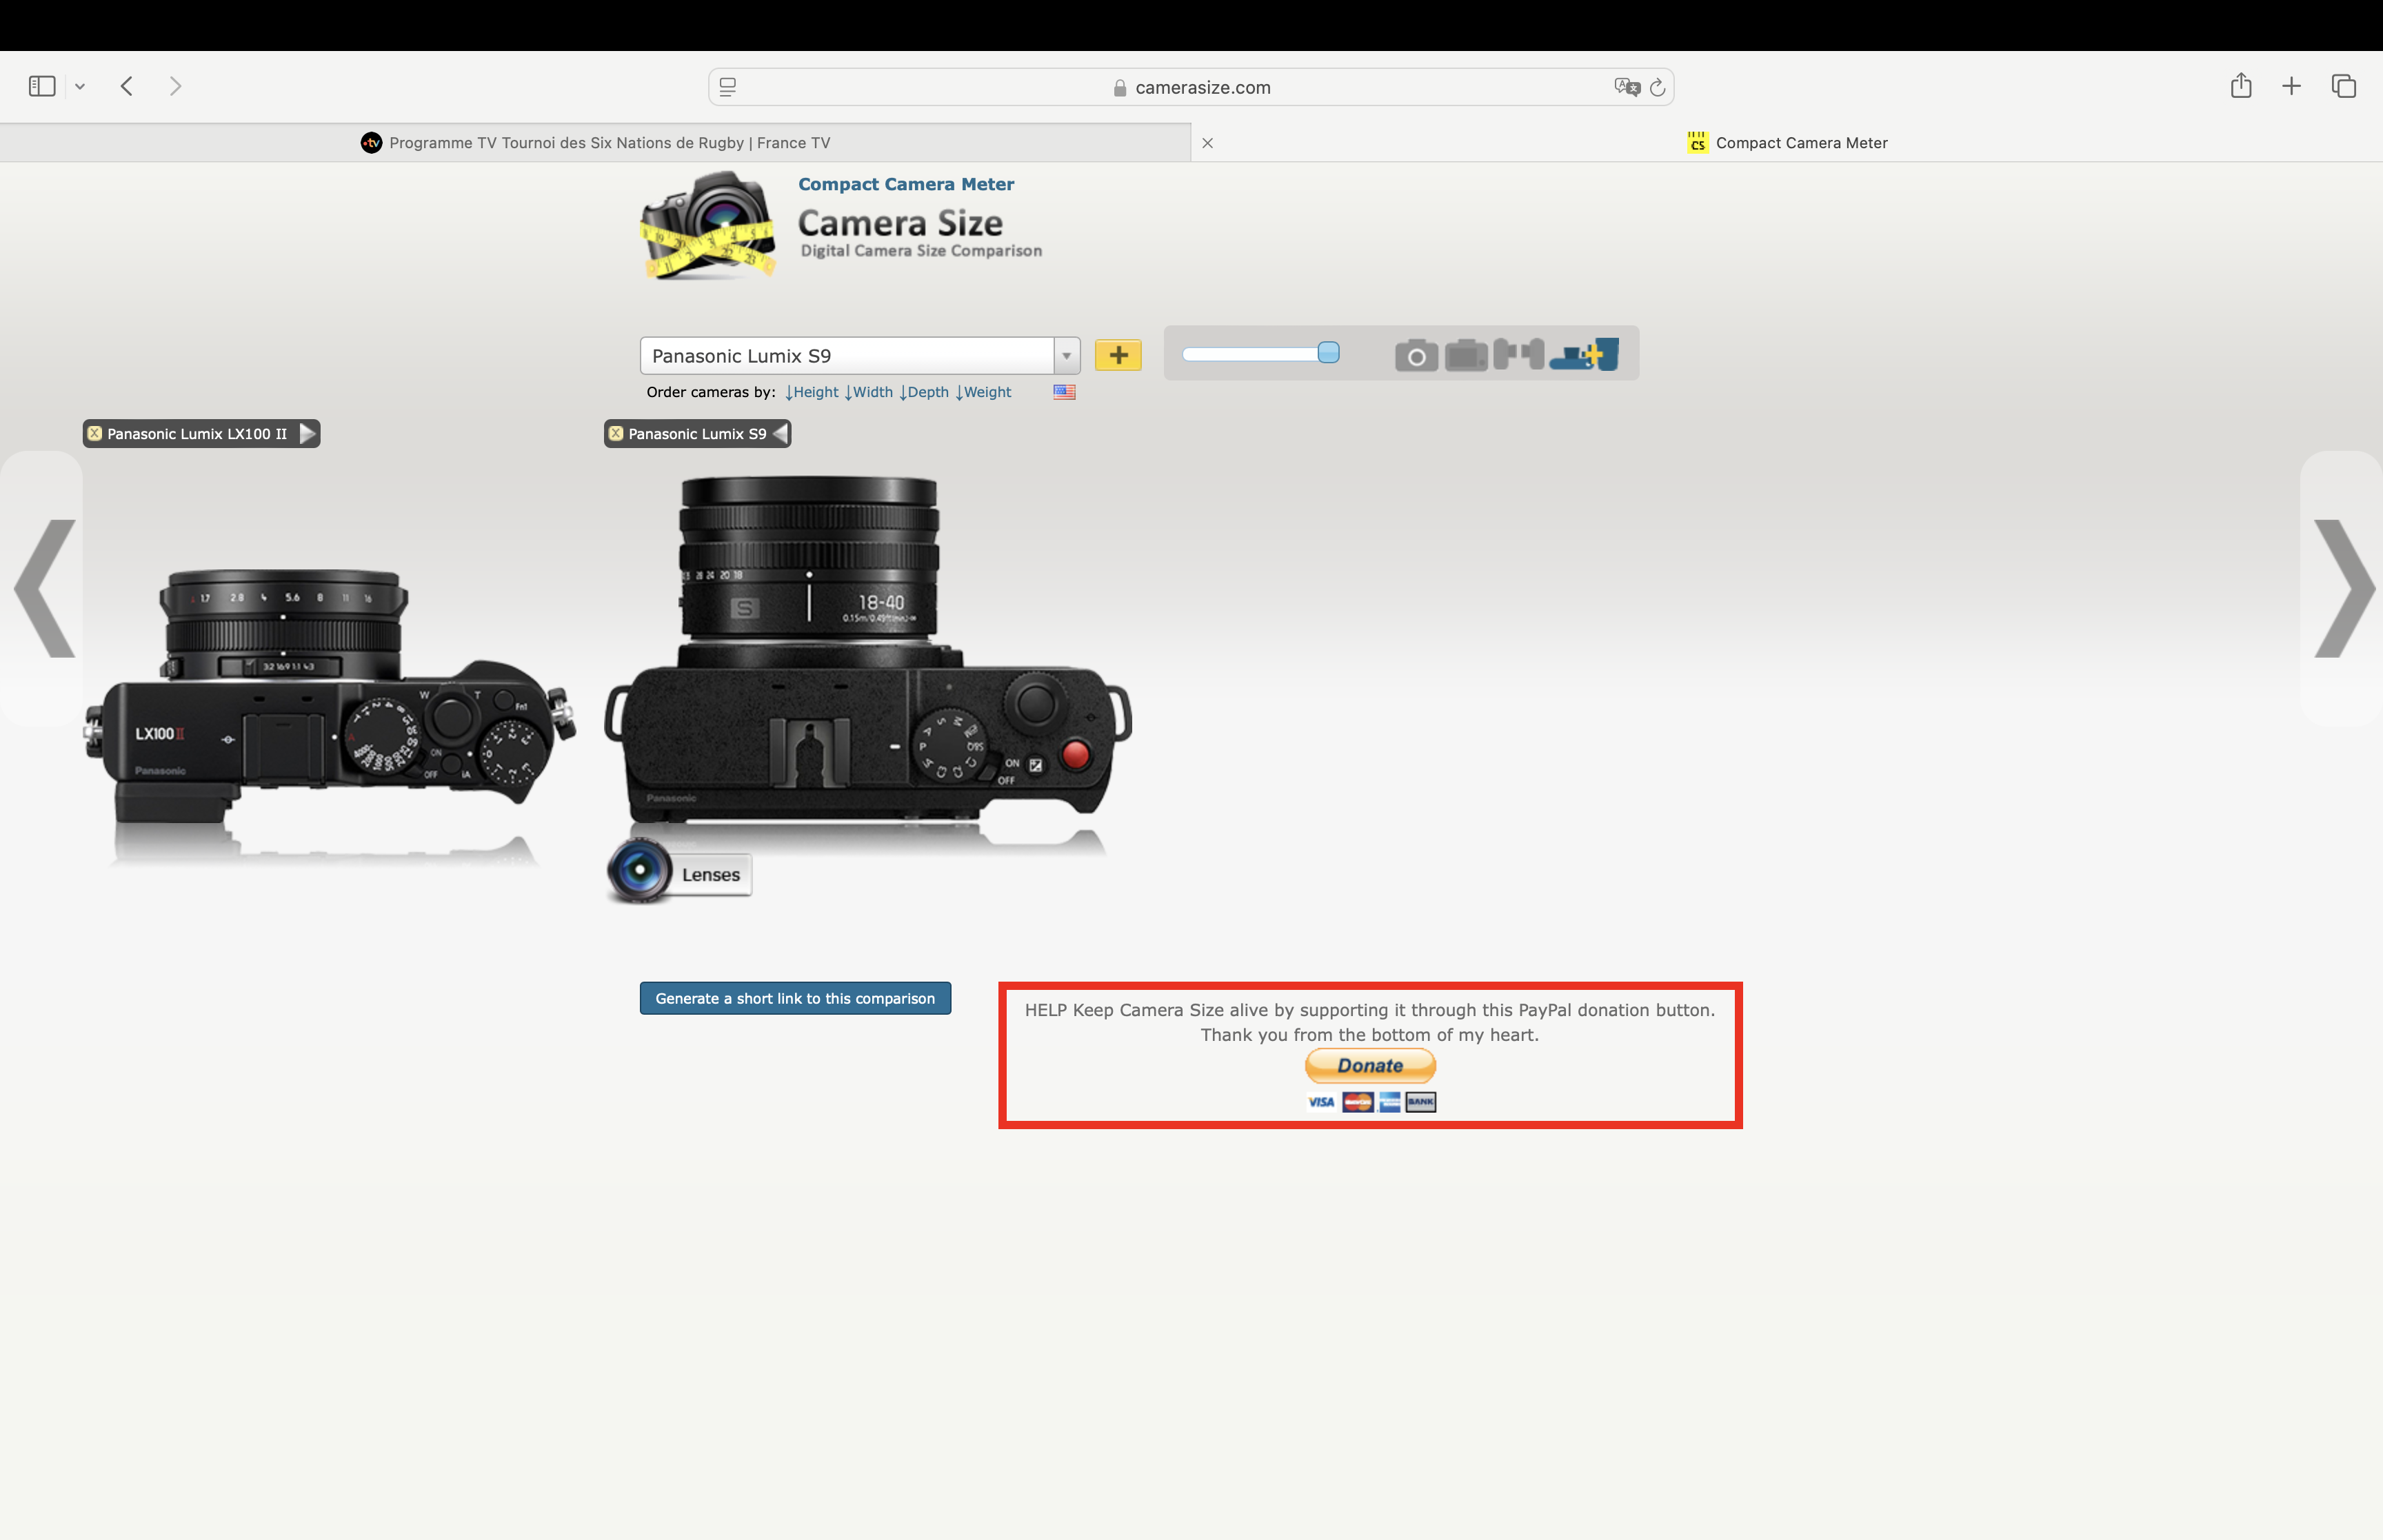
Task: Show Safari tab overview
Action: point(2343,86)
